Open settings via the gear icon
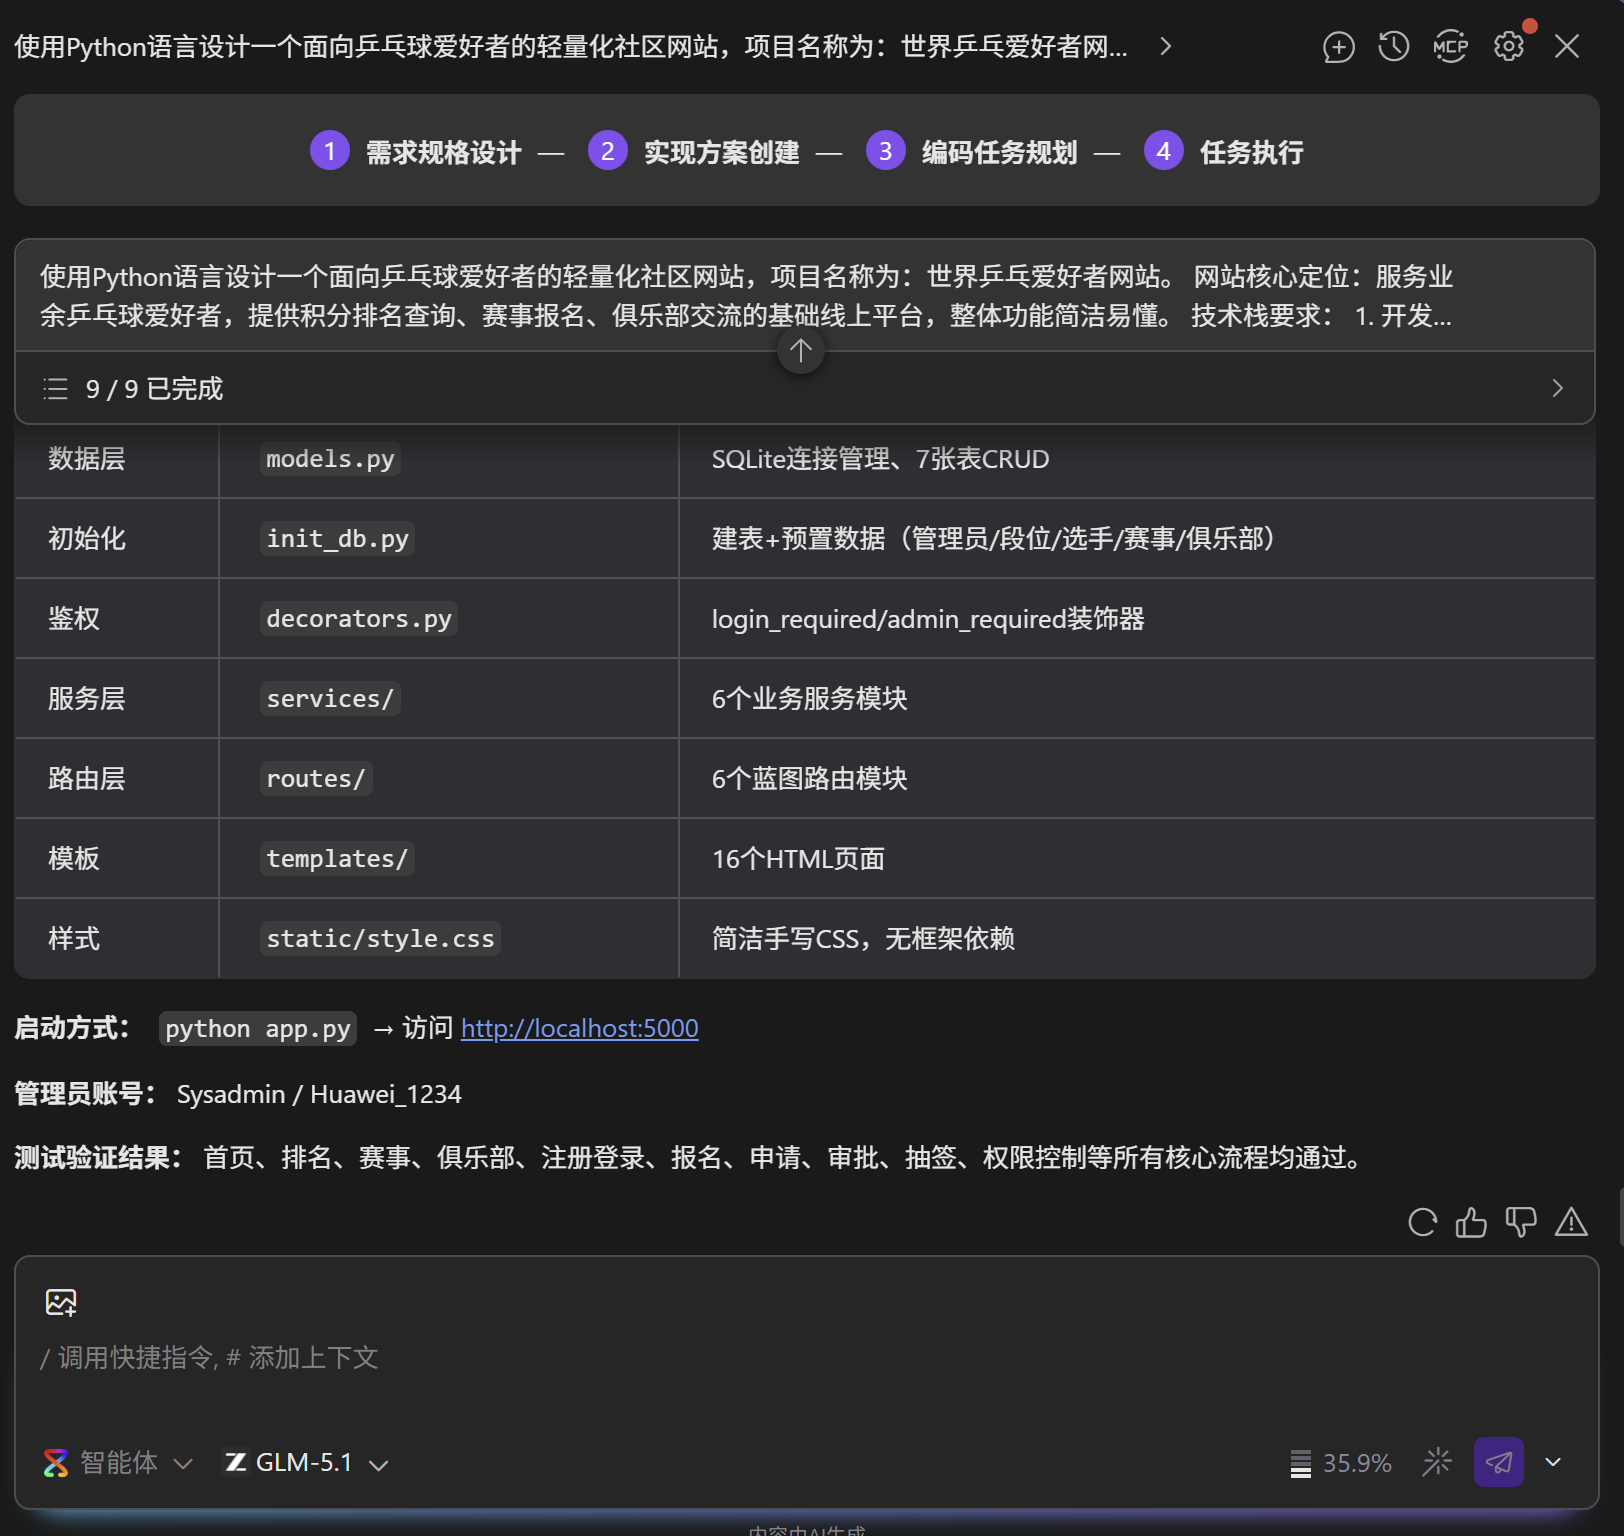 (x=1508, y=47)
